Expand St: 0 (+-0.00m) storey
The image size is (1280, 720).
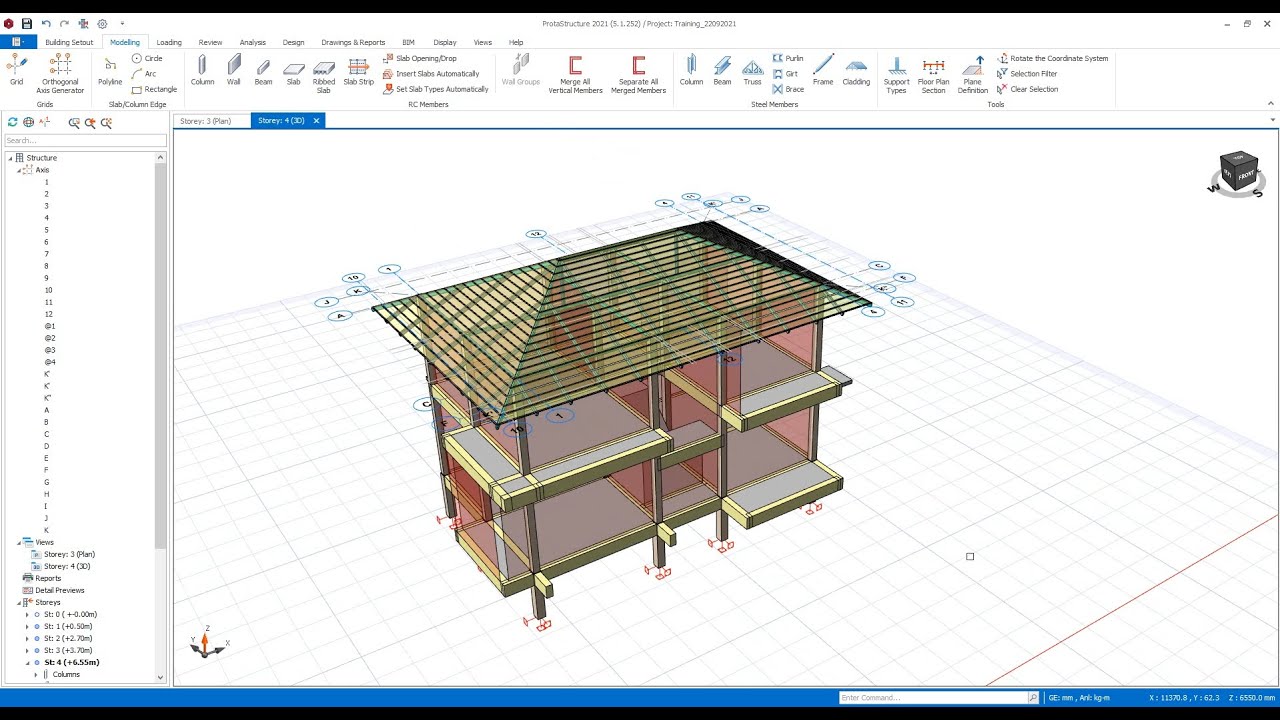pos(28,614)
